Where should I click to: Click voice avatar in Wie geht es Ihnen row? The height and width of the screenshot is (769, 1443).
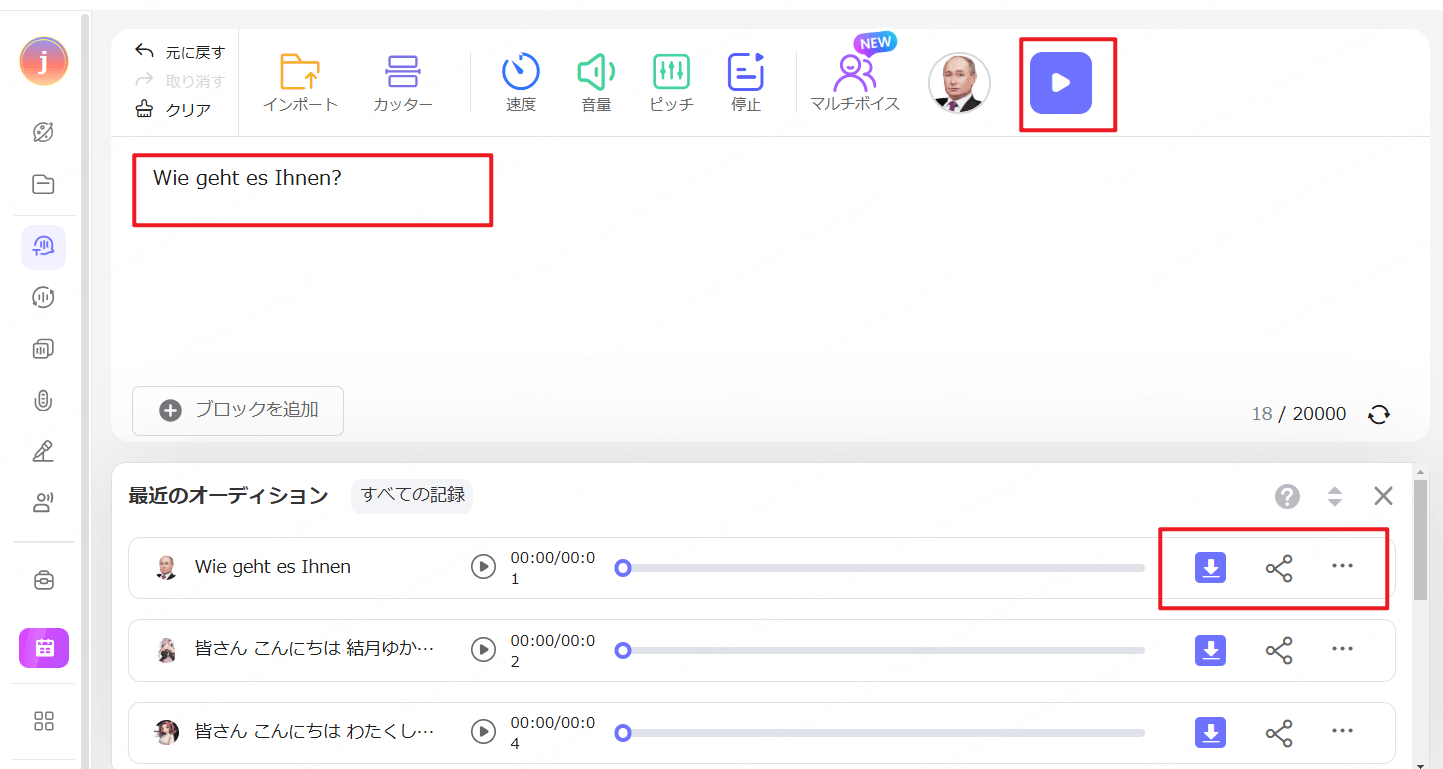click(166, 568)
